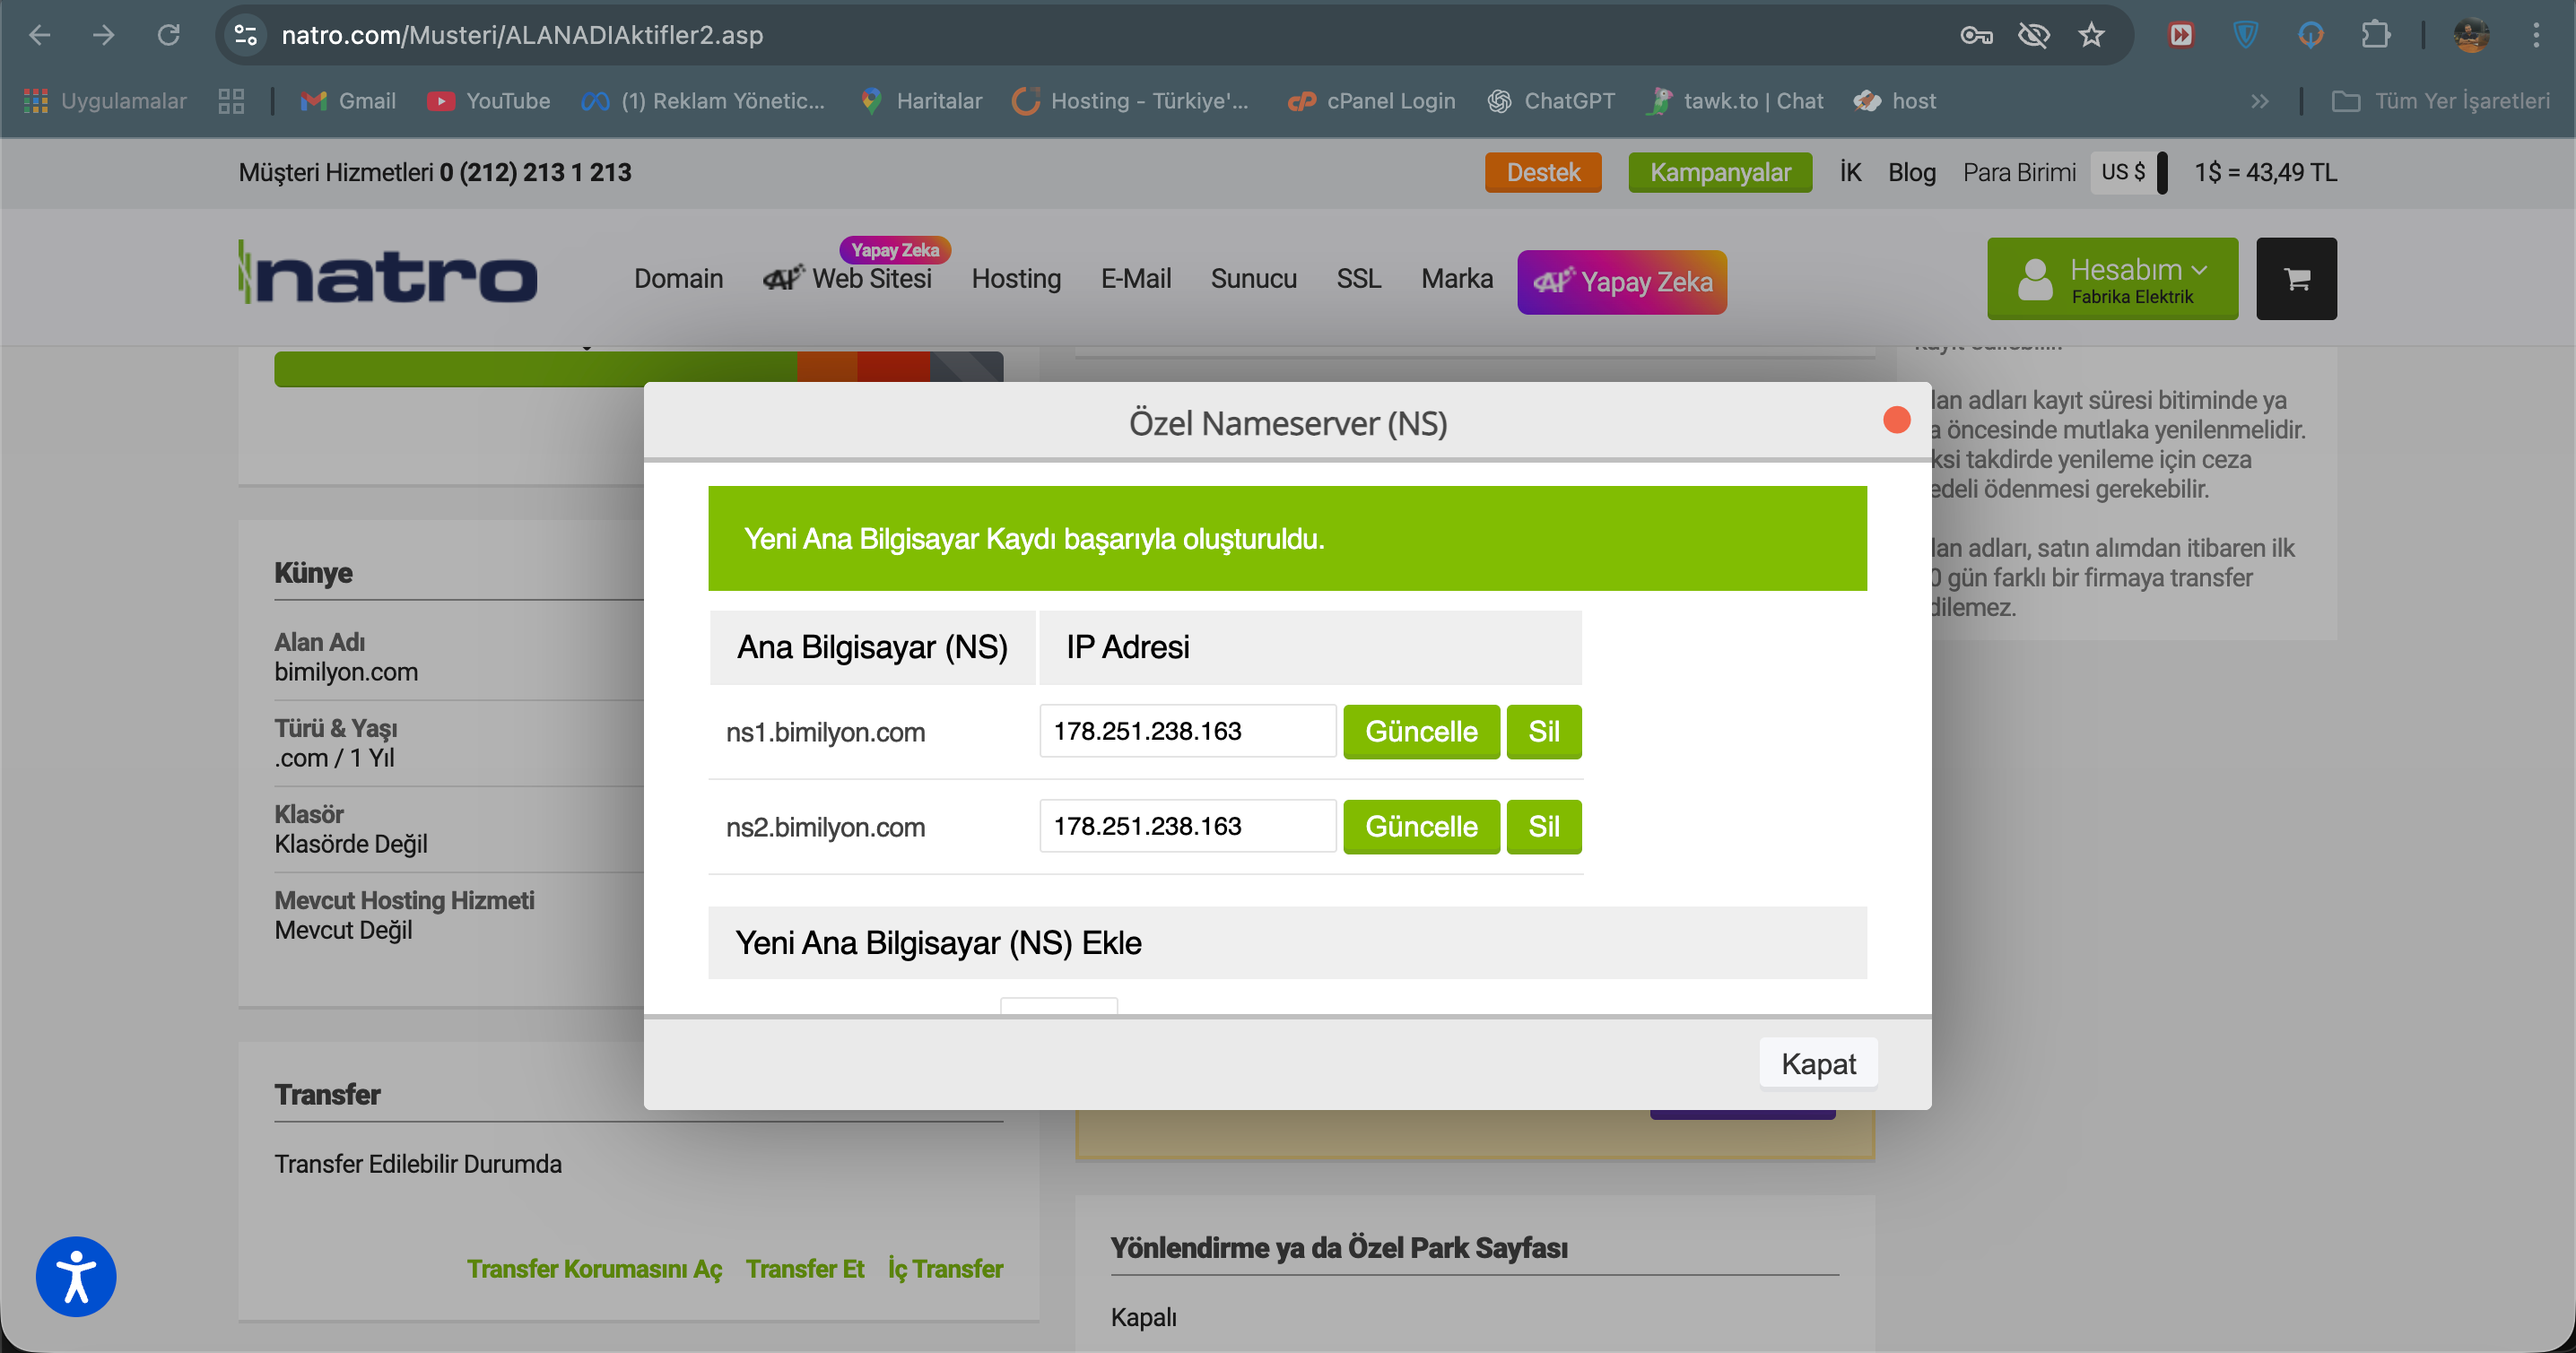Open the Extensions puzzle piece menu
2576x1353 pixels.
click(2375, 36)
